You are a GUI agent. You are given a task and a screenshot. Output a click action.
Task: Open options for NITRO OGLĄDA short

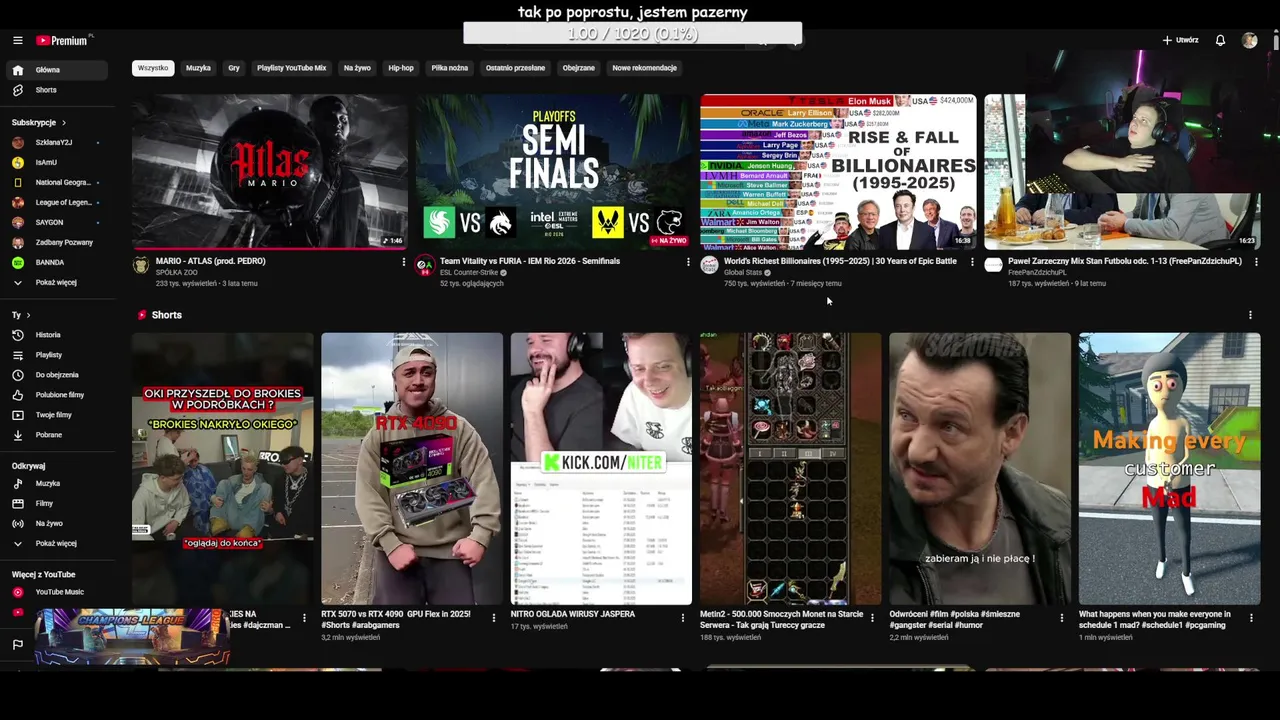(682, 618)
